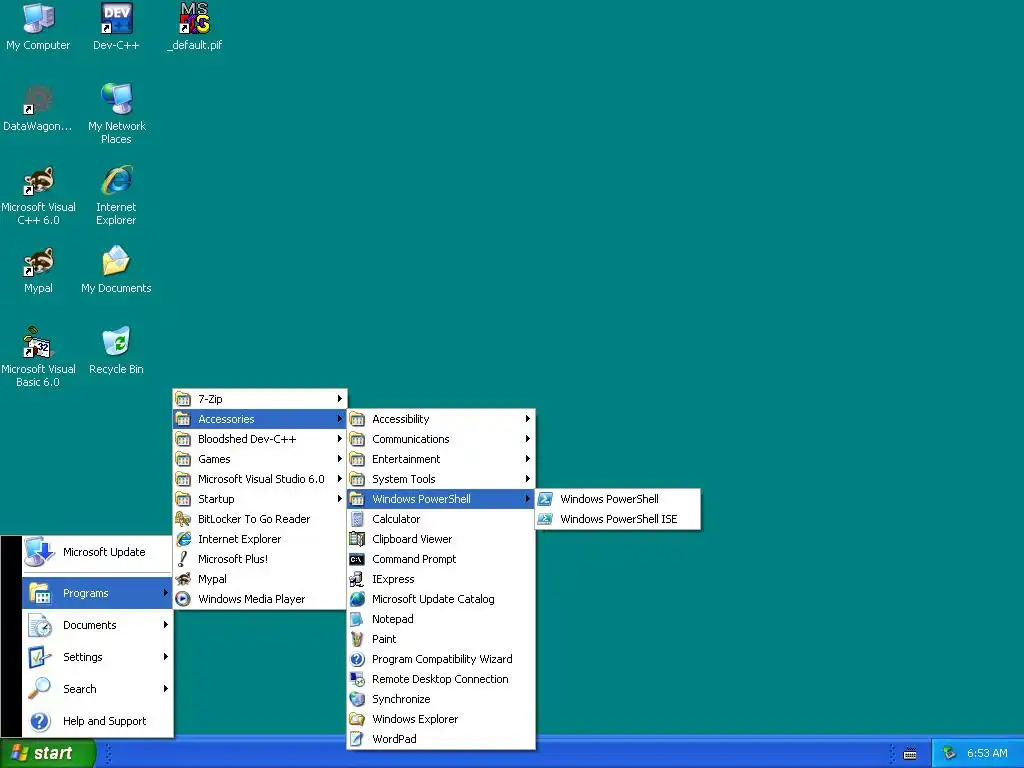Select My Network Places desktop icon
The width and height of the screenshot is (1024, 768).
[116, 114]
